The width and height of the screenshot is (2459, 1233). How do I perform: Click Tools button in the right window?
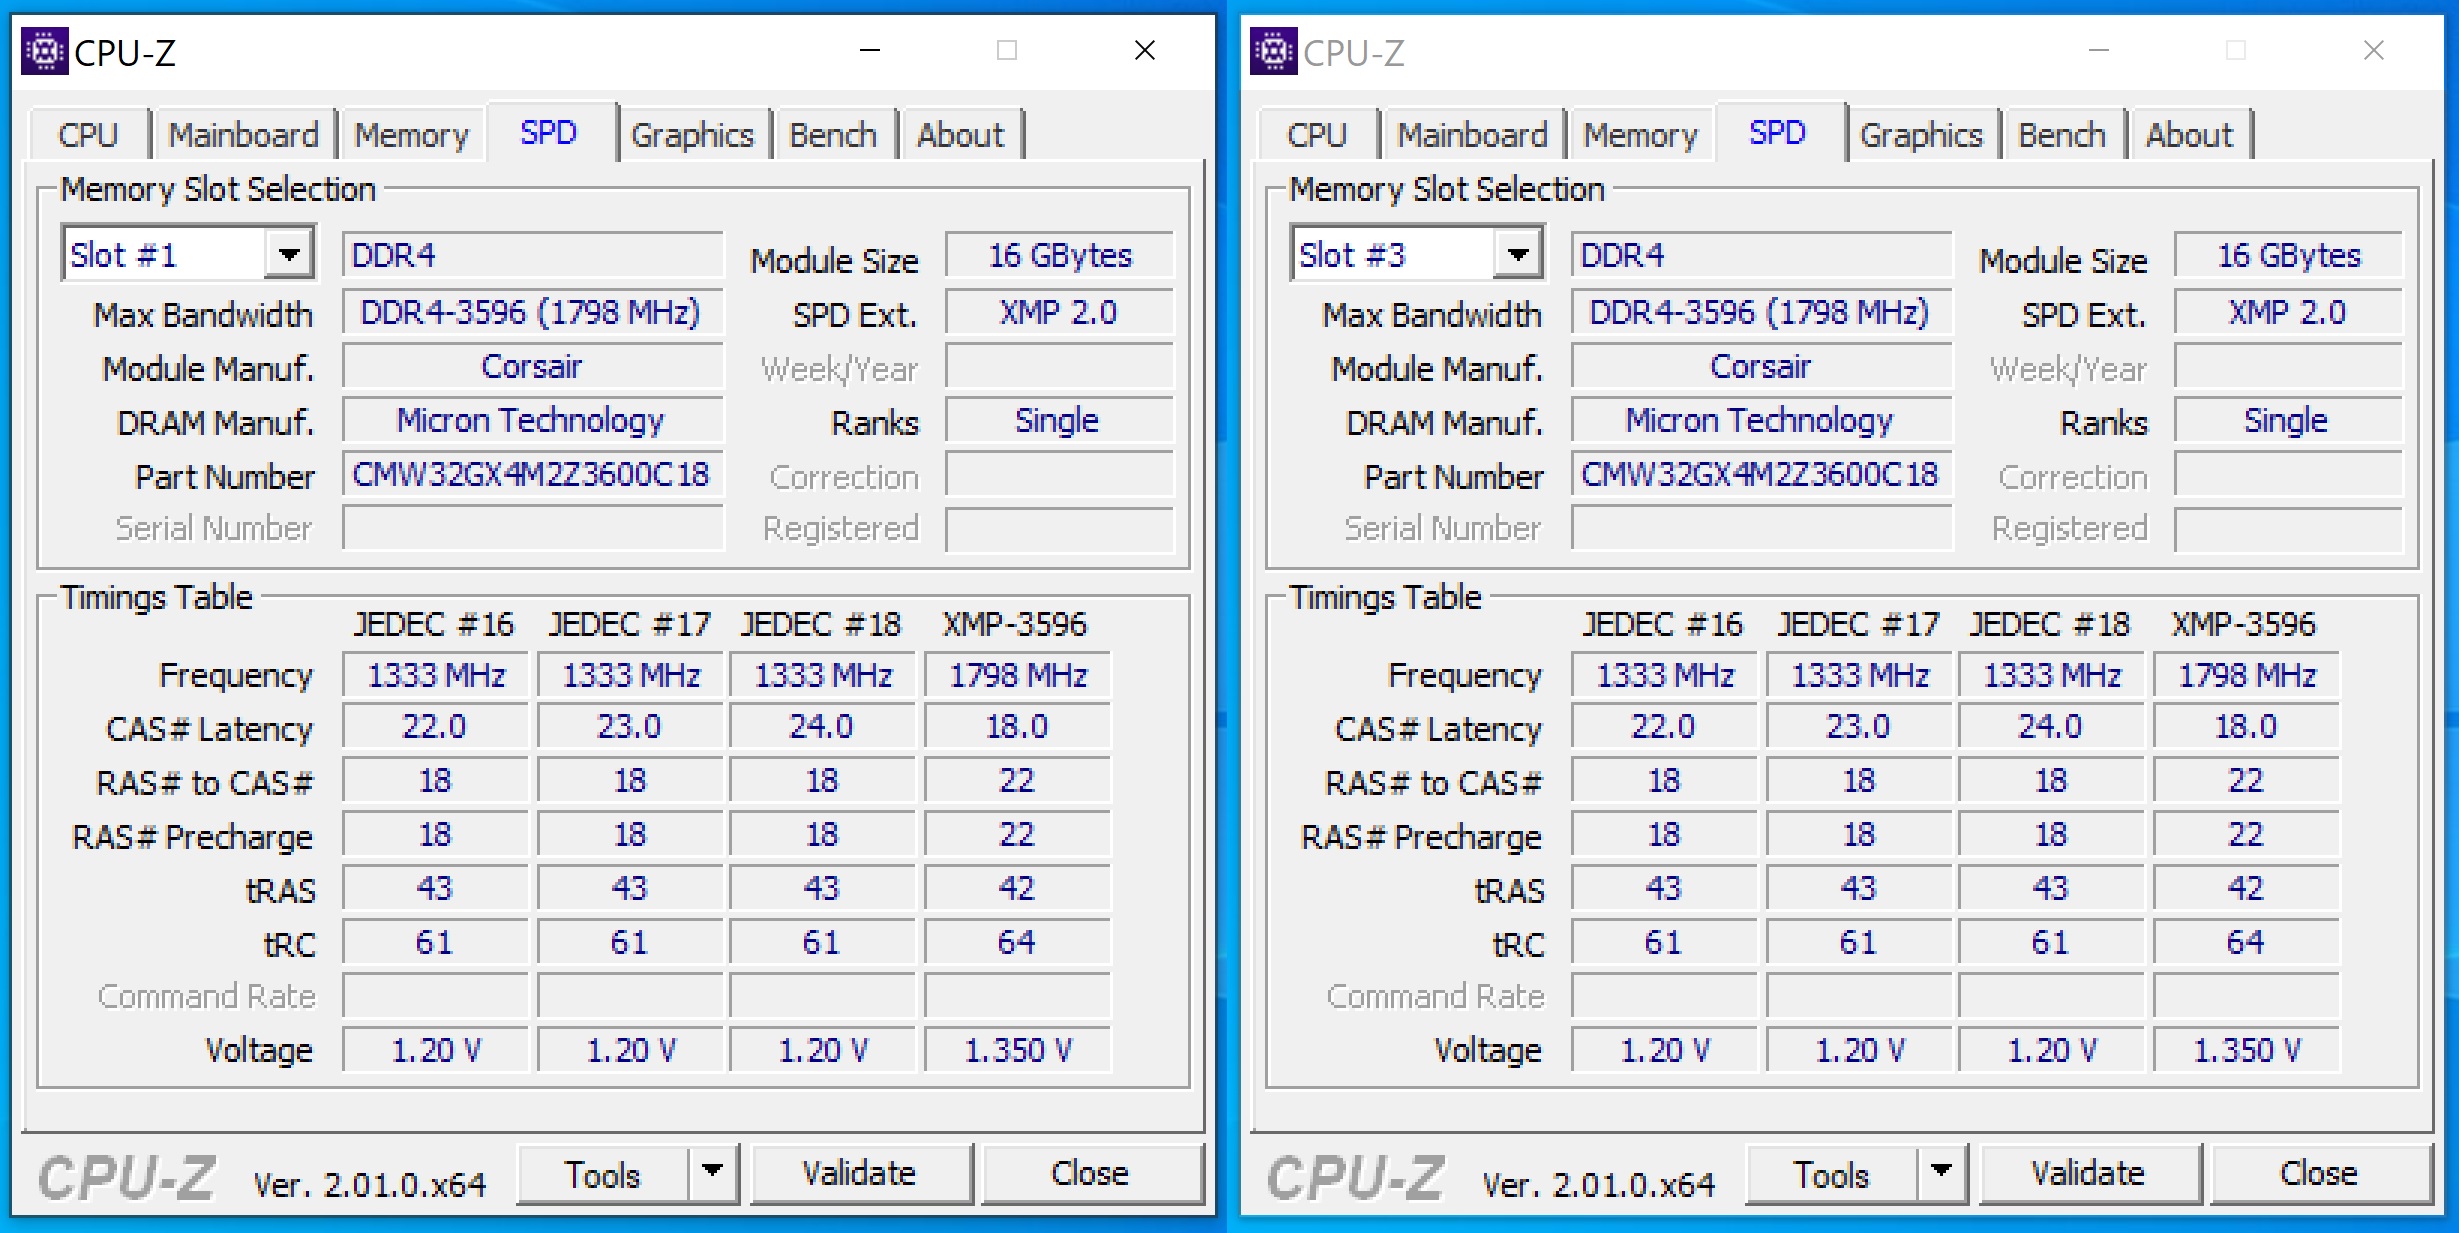[1832, 1174]
